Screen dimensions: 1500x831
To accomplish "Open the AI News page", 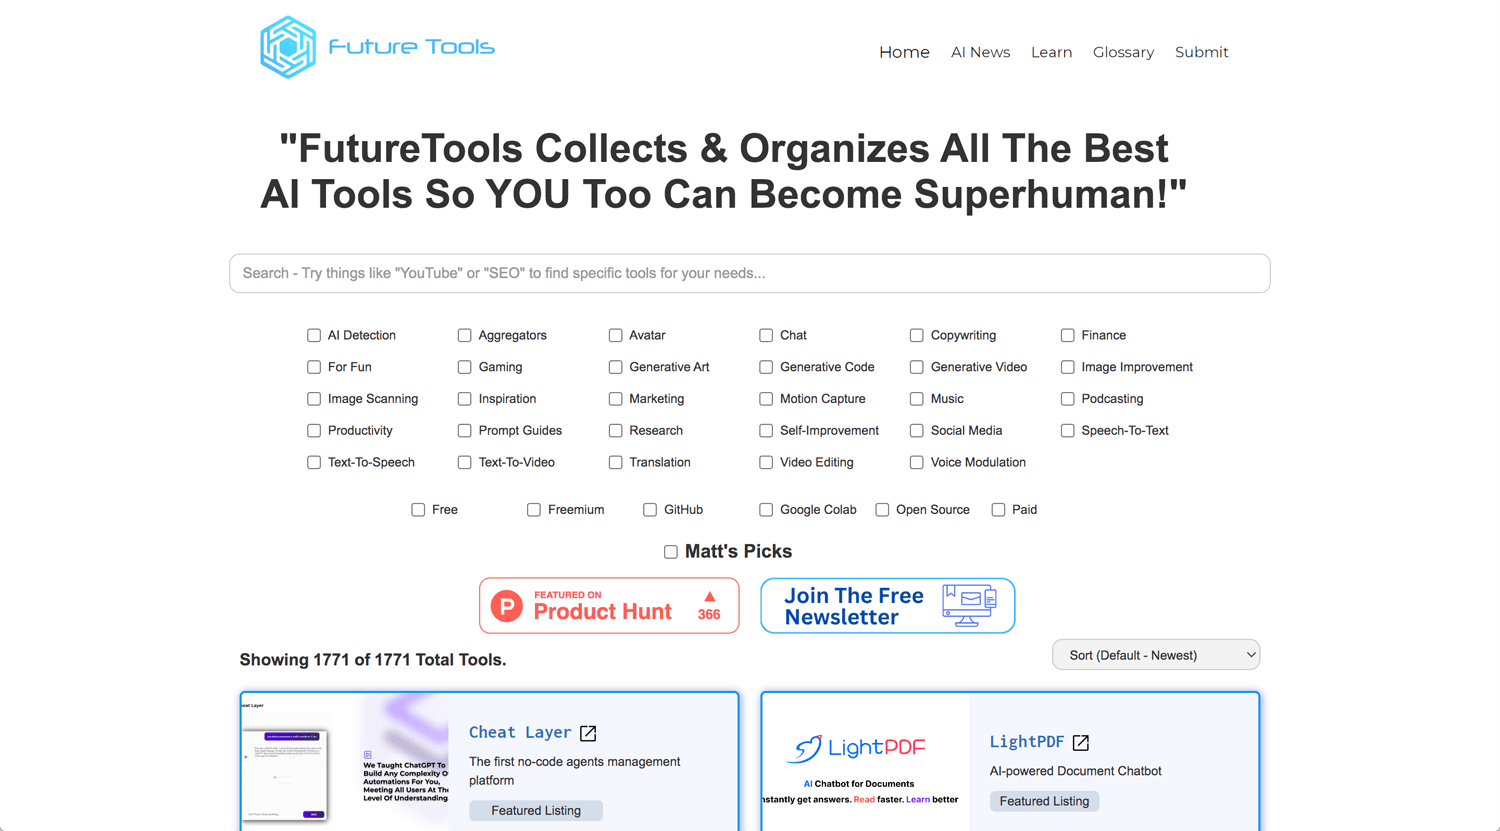I will click(x=980, y=52).
